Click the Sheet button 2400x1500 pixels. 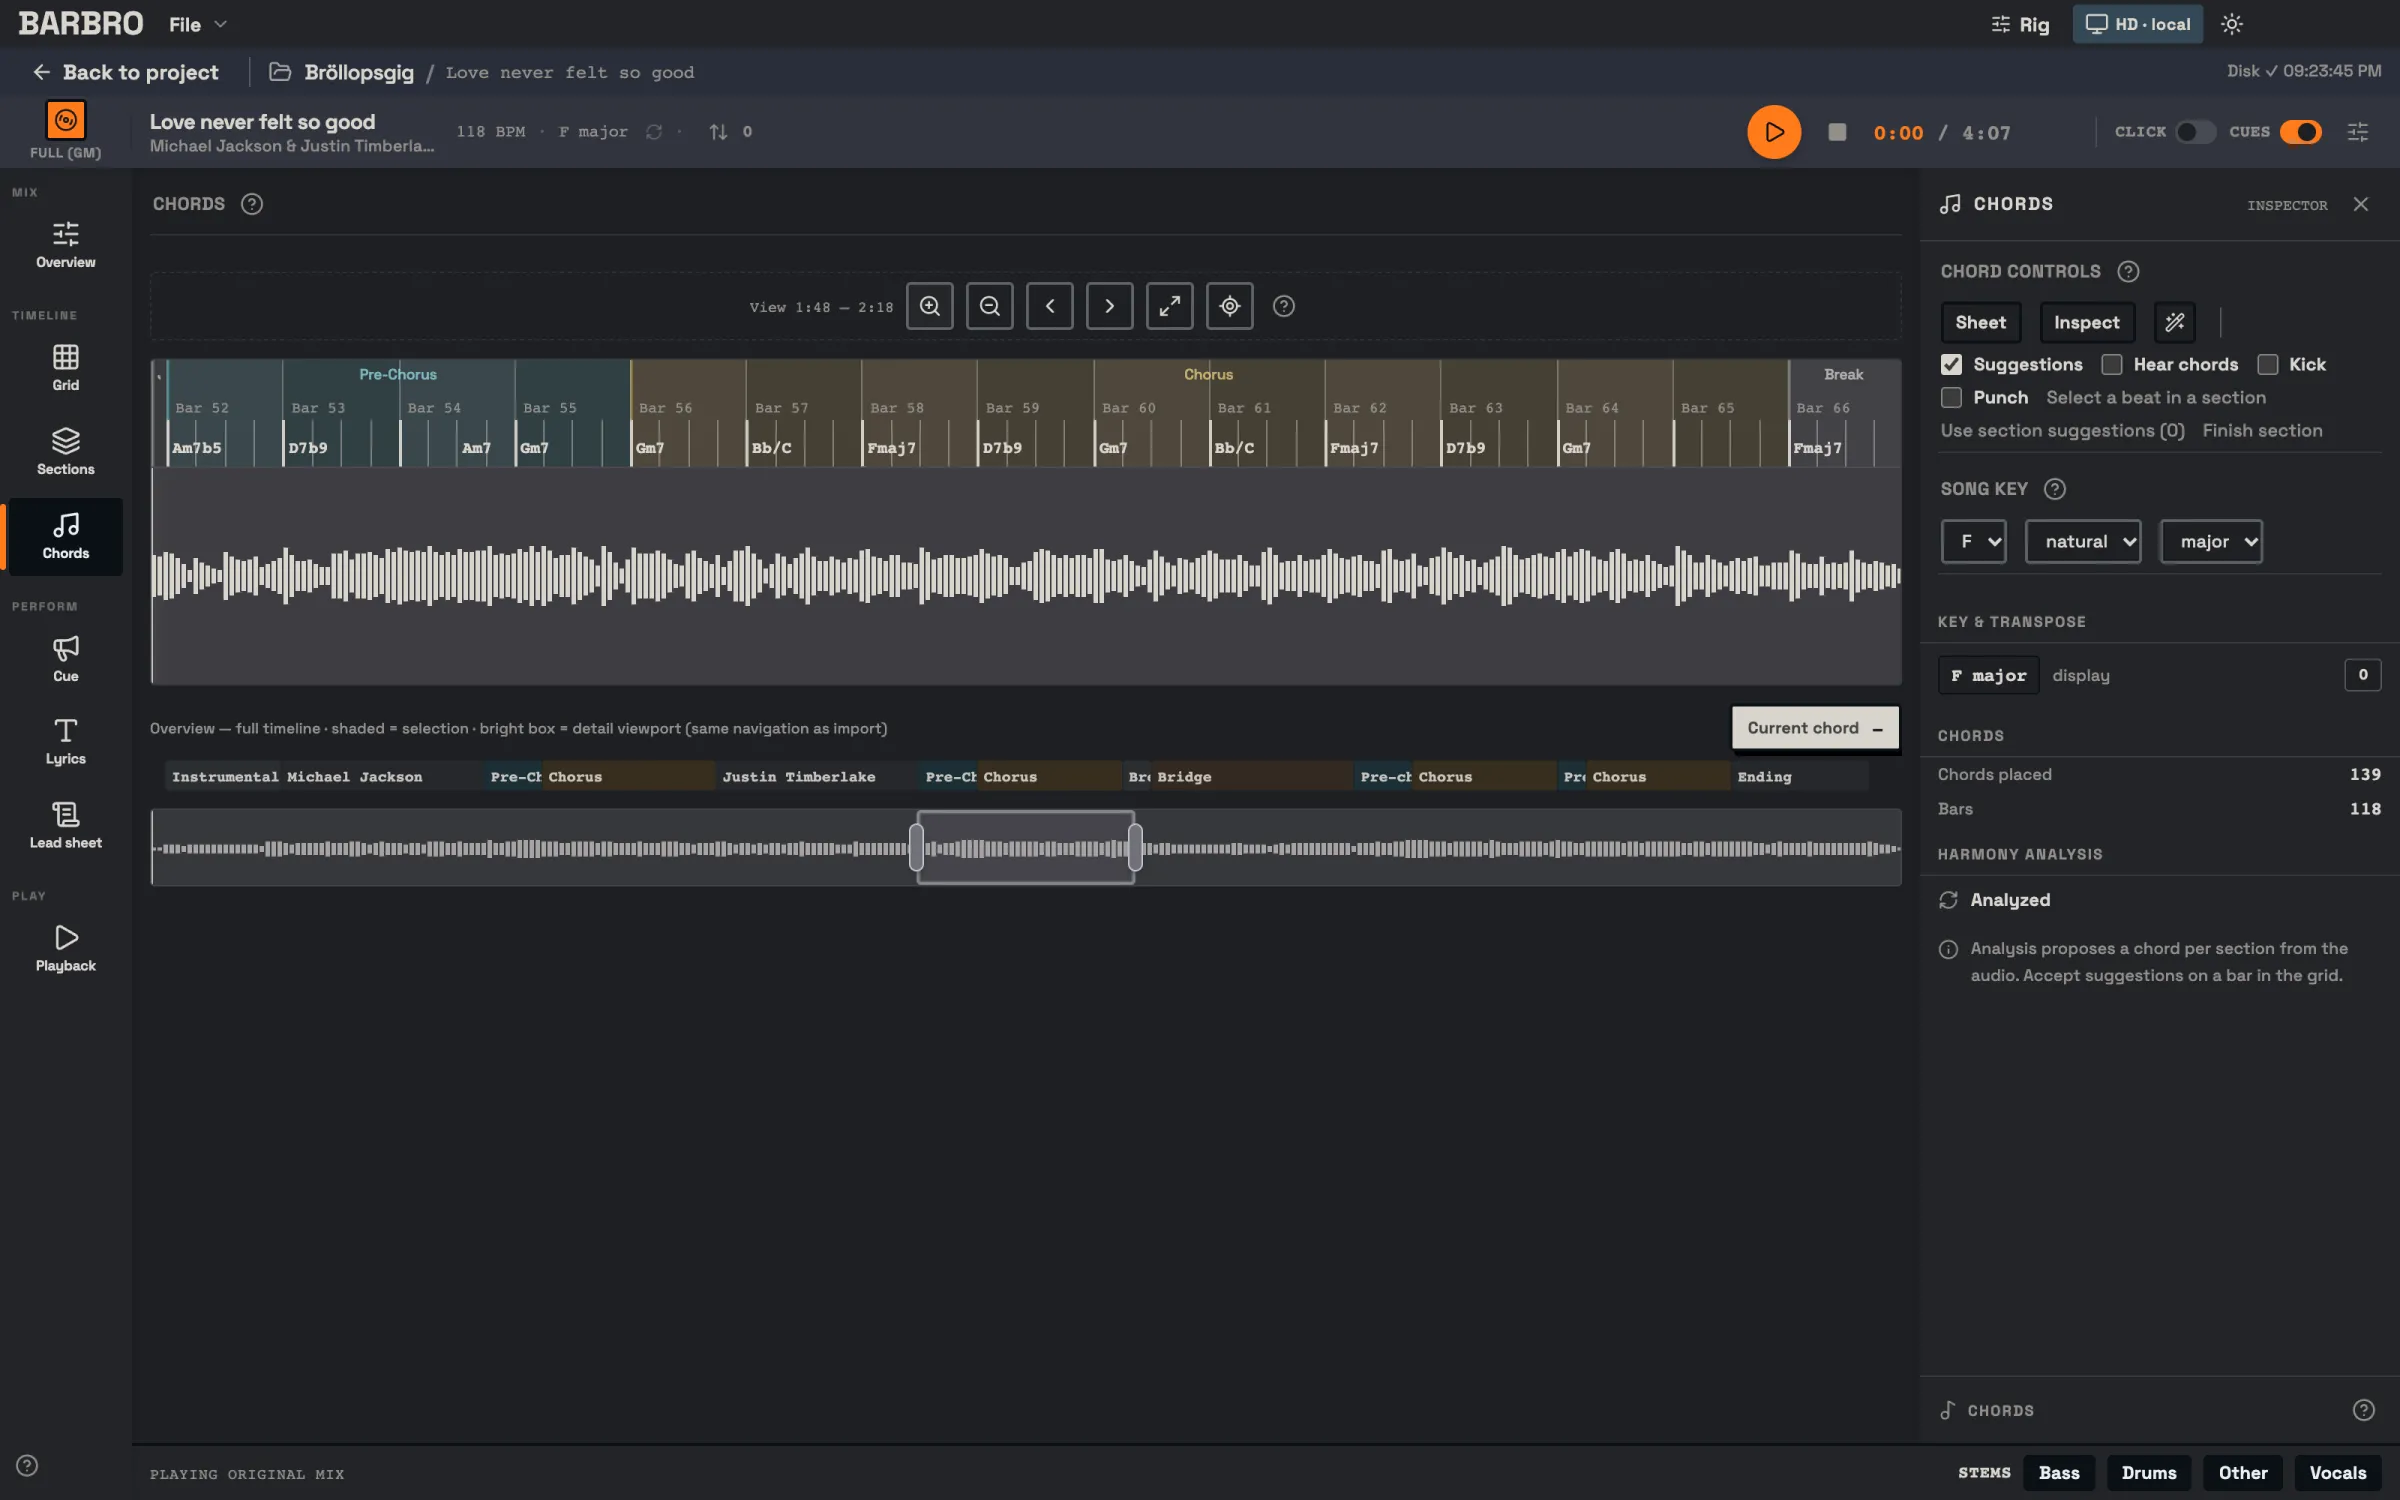1980,322
